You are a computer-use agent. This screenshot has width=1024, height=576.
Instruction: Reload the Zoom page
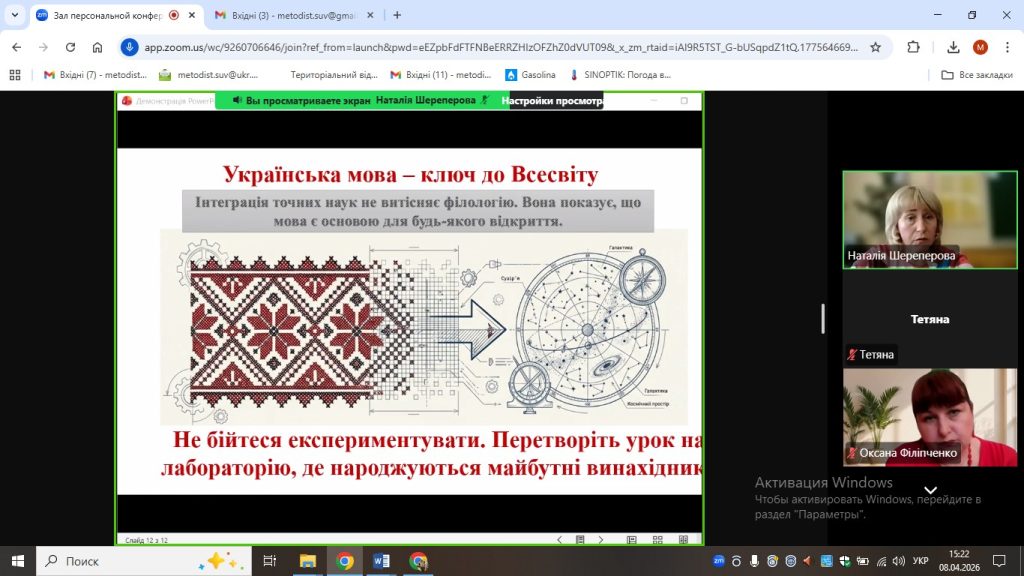pos(70,47)
